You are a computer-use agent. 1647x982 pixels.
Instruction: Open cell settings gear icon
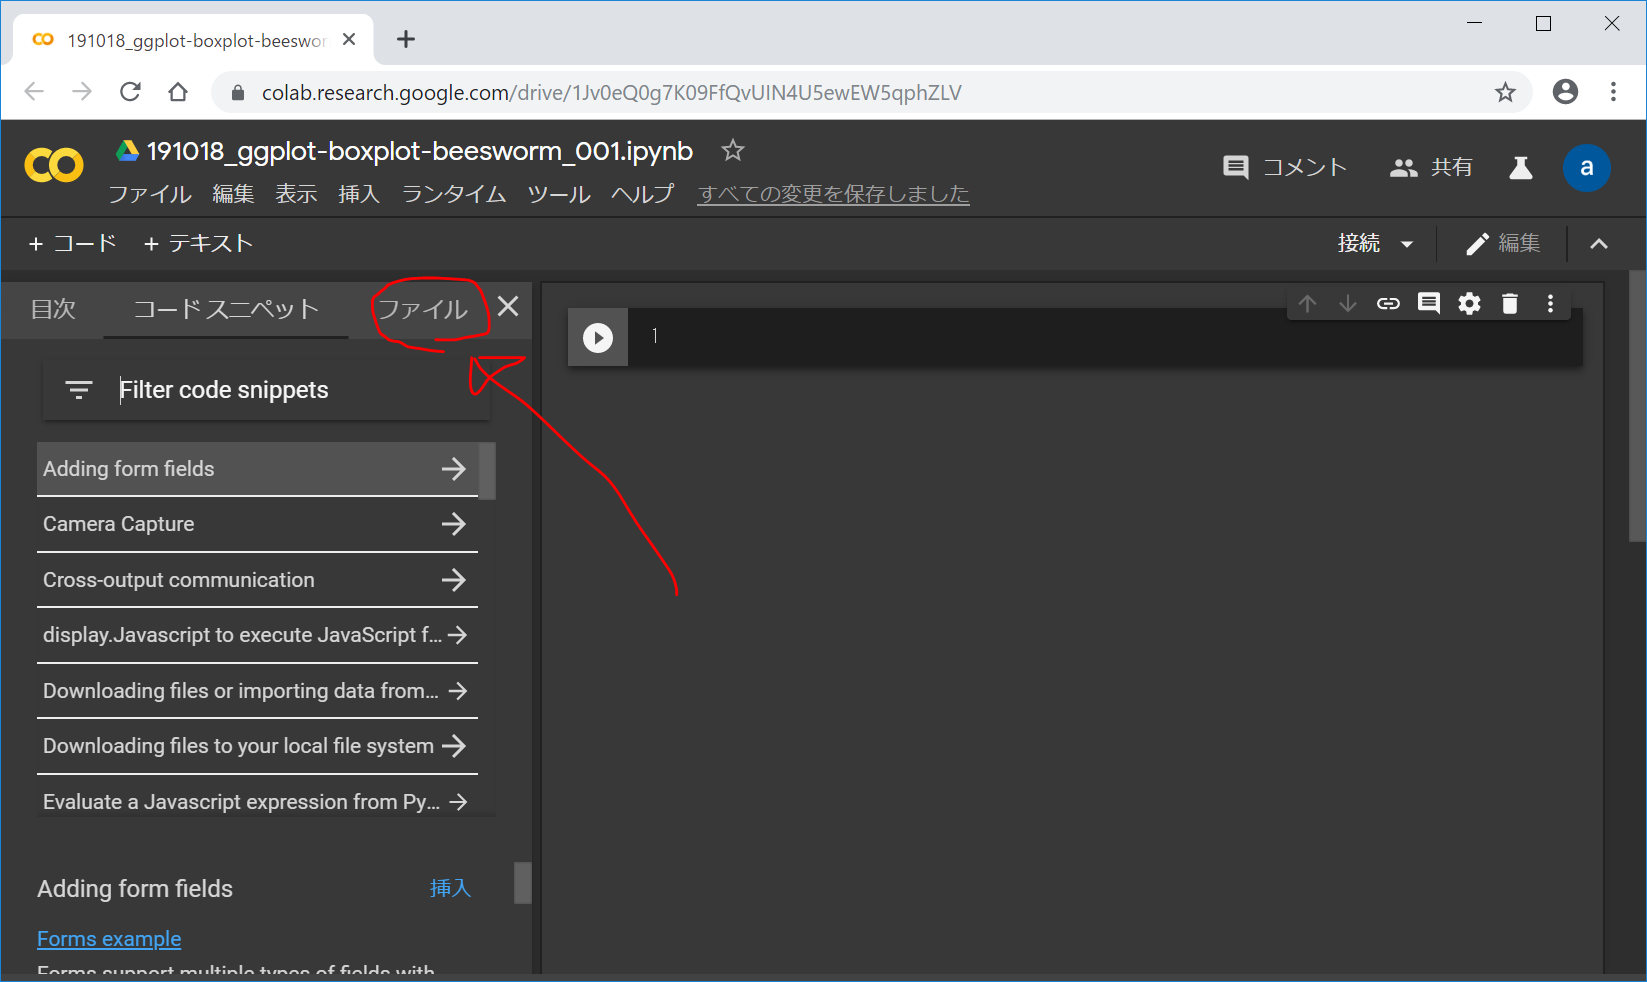tap(1469, 304)
